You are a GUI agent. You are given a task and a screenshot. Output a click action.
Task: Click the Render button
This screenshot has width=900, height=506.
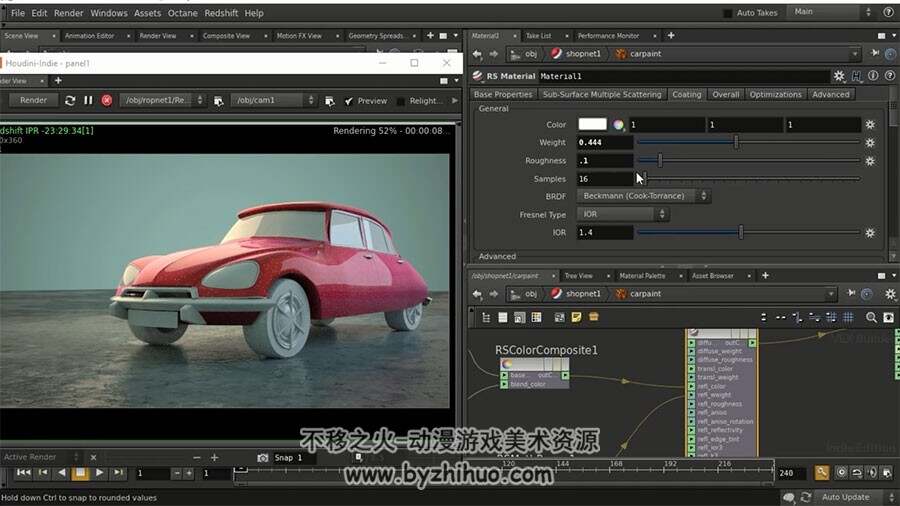pyautogui.click(x=33, y=100)
